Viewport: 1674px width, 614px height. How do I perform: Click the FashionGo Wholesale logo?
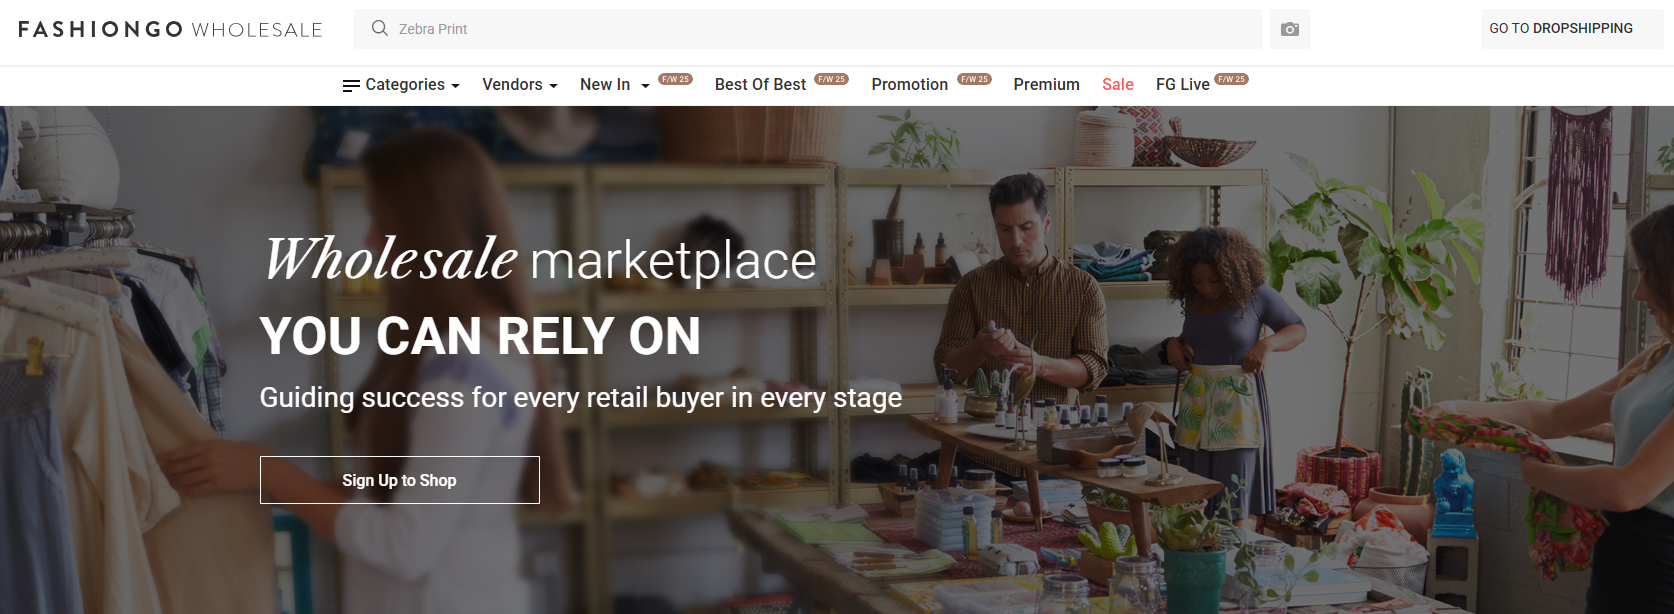point(170,29)
